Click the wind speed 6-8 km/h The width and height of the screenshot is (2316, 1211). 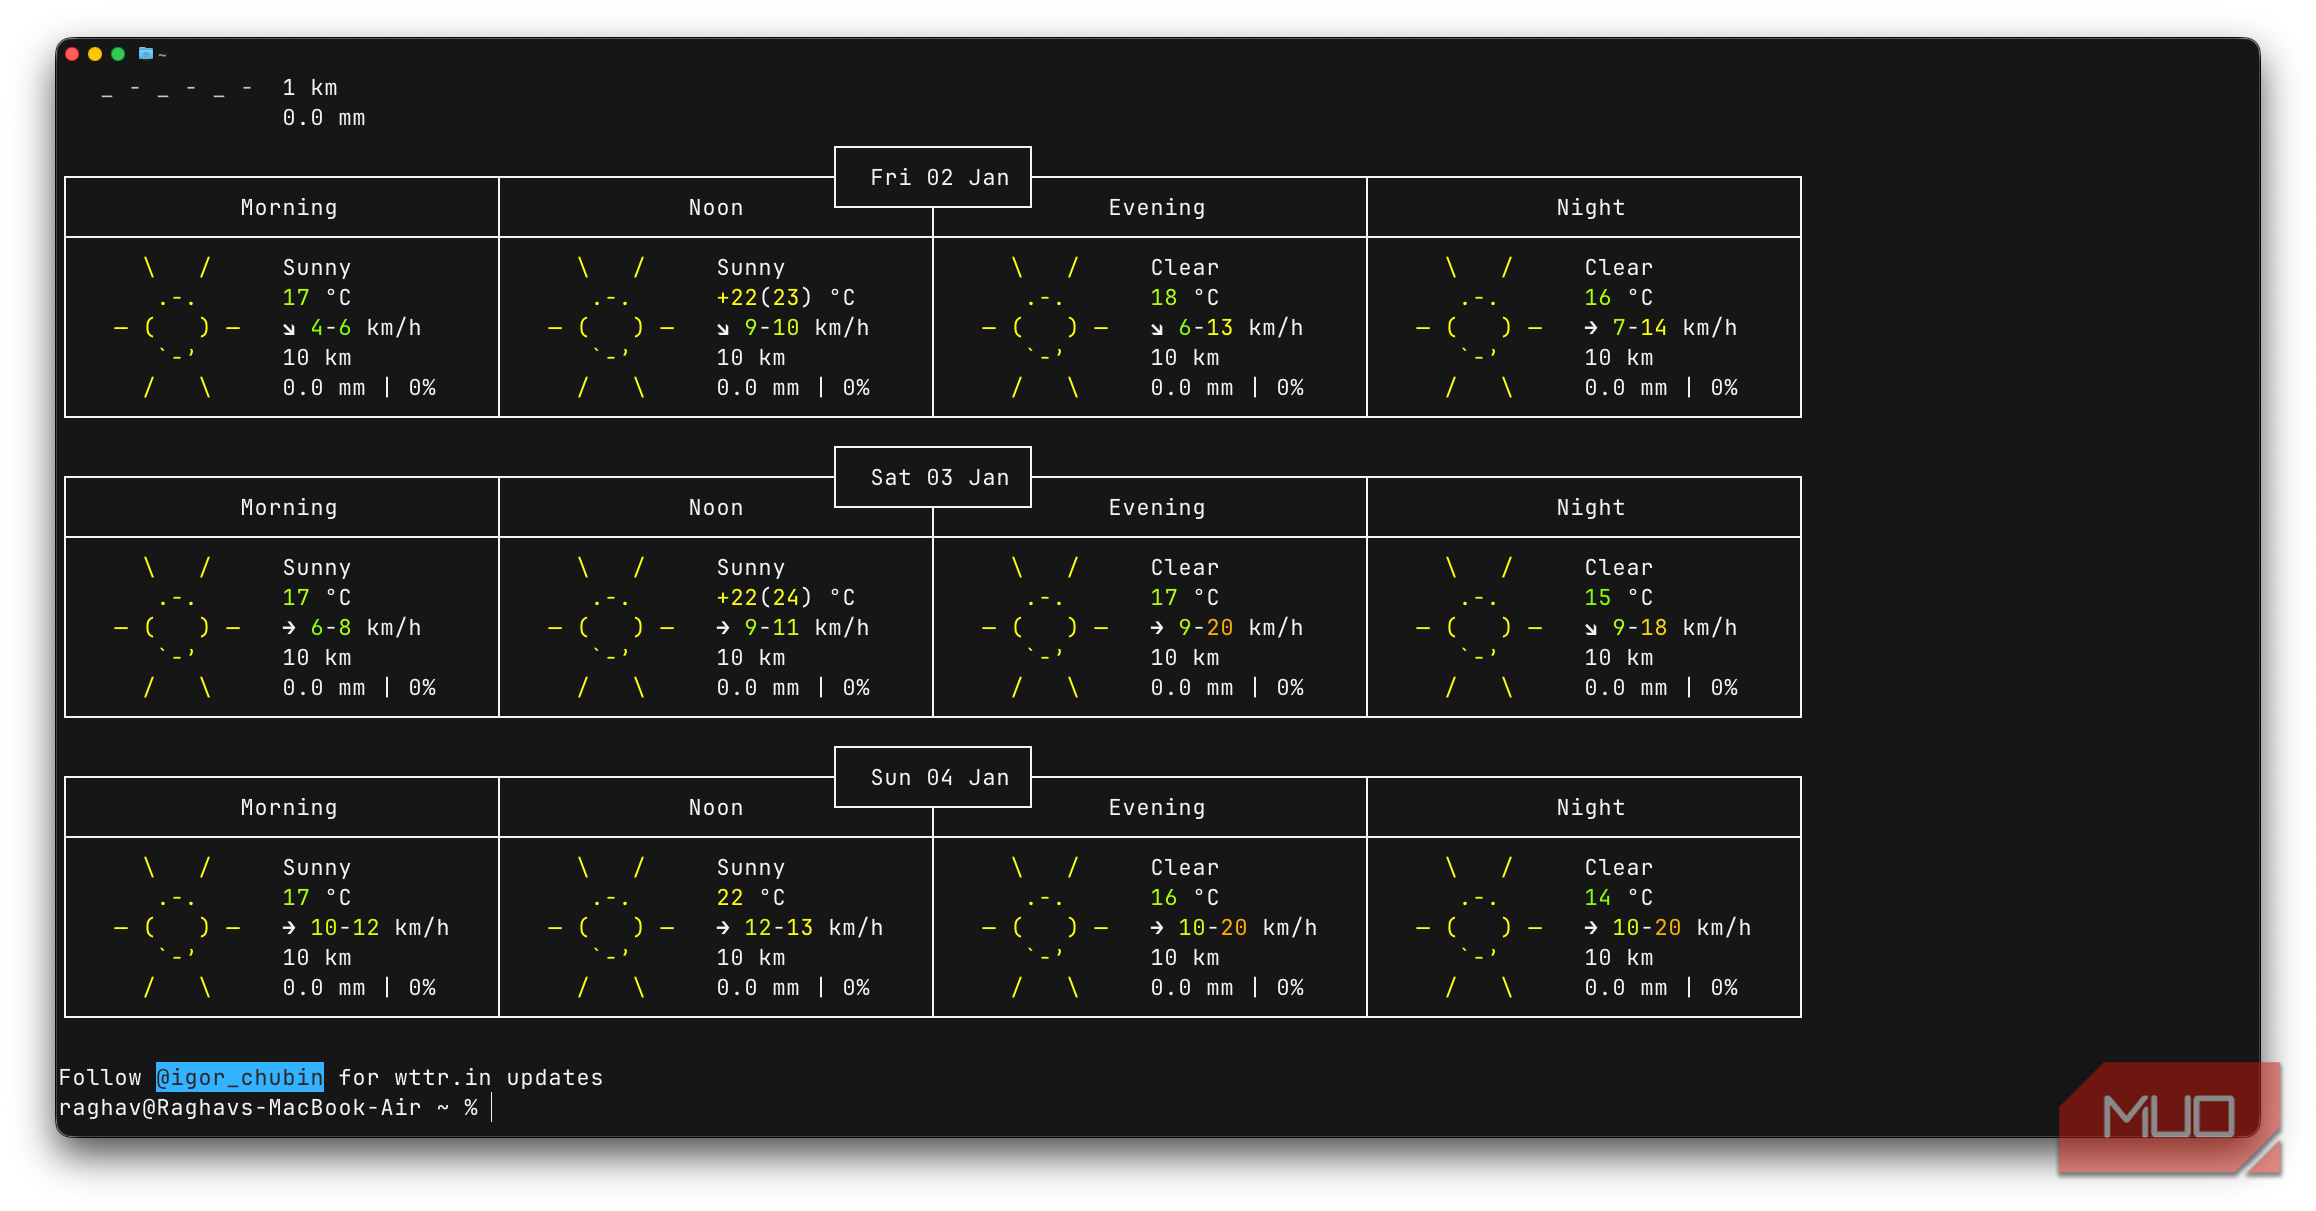[x=352, y=628]
